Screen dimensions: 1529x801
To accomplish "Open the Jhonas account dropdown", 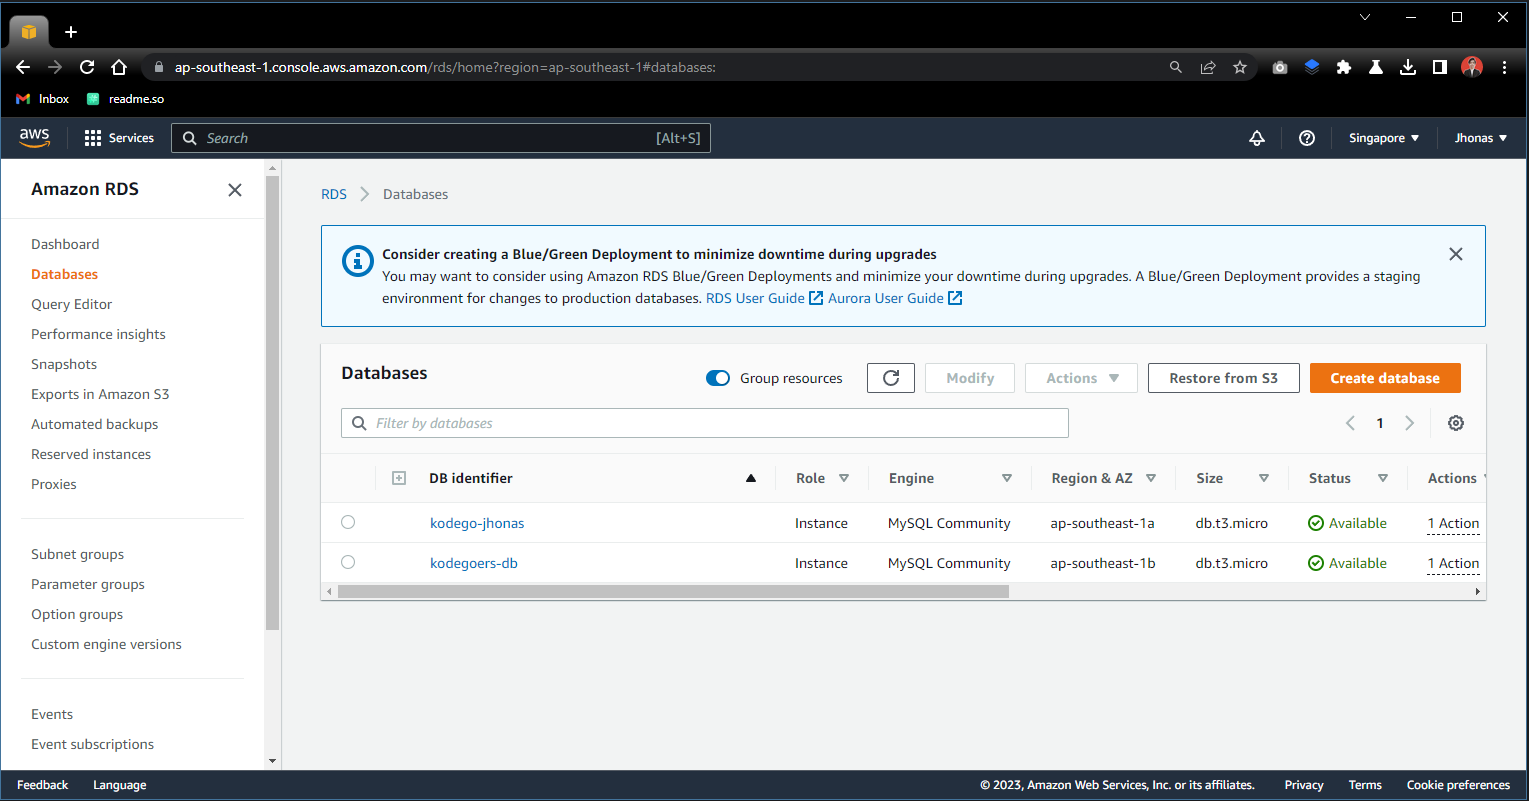I will pos(1481,138).
